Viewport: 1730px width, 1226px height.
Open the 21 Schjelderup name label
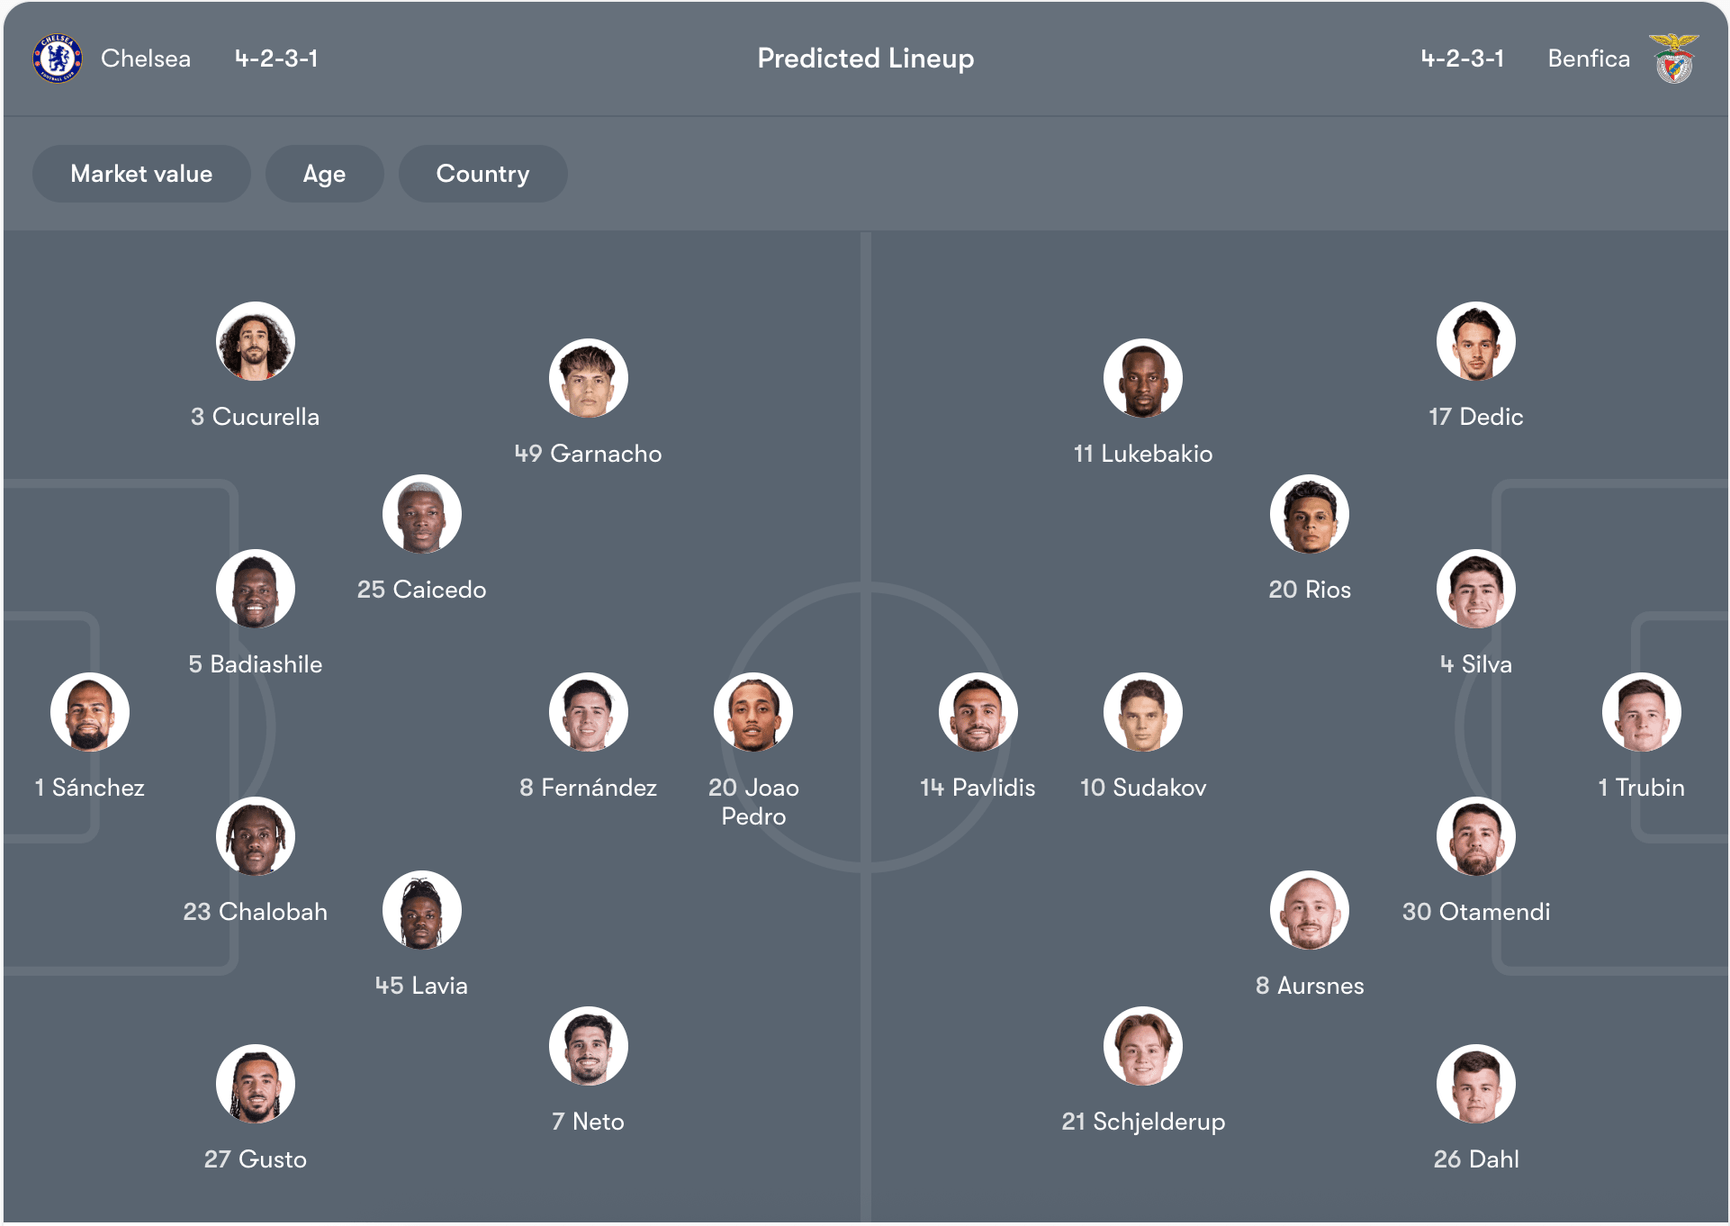pyautogui.click(x=1143, y=1122)
